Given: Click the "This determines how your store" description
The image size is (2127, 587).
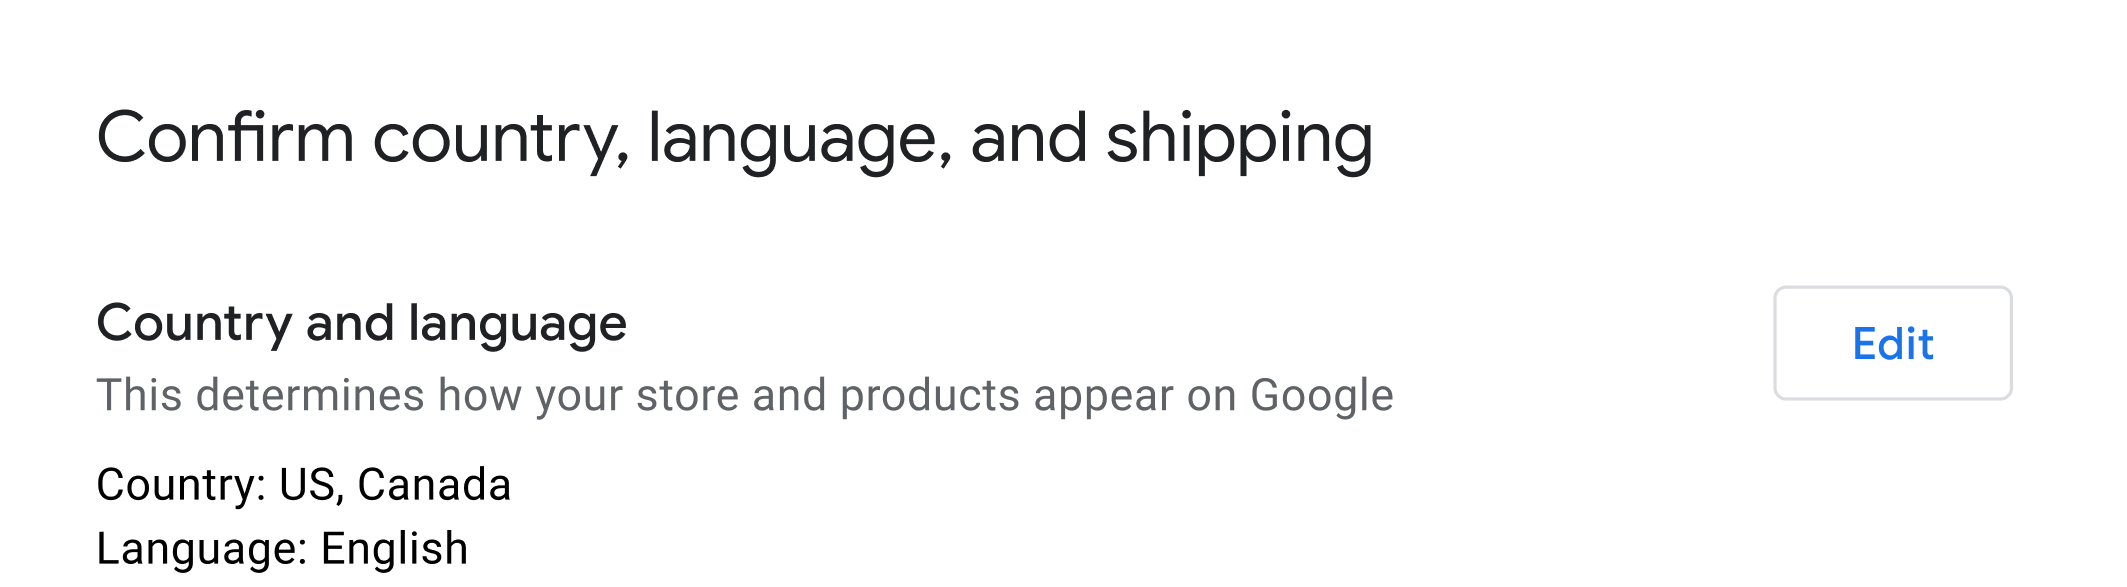Looking at the screenshot, I should (x=744, y=395).
